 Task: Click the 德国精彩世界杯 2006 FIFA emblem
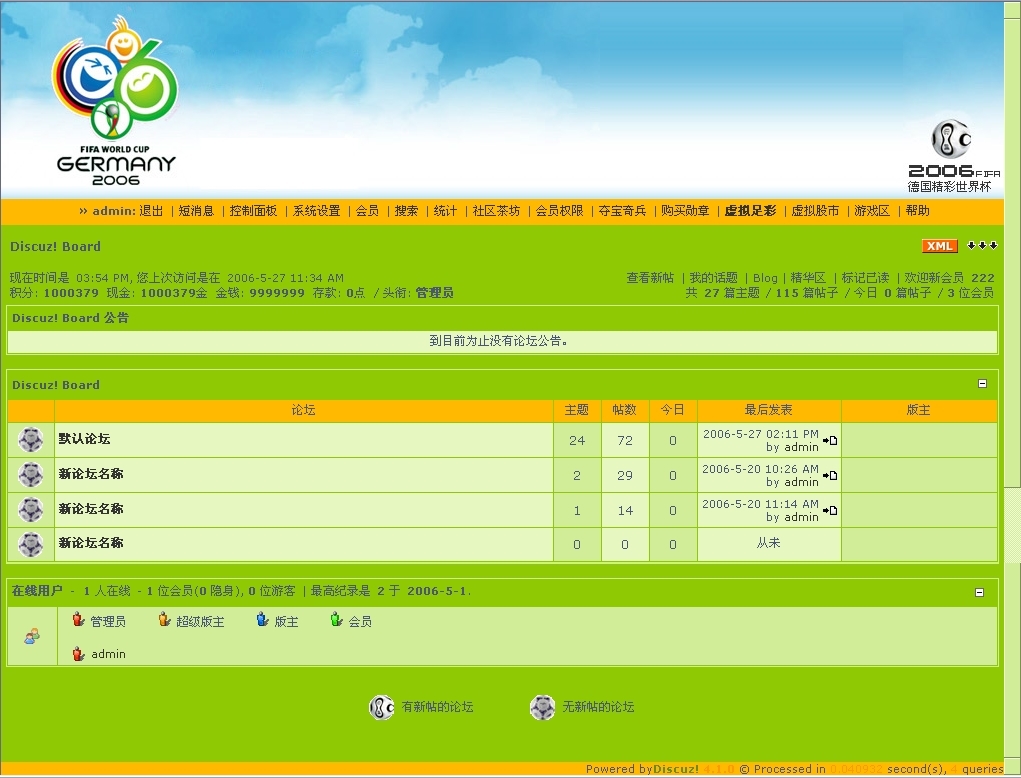(953, 156)
